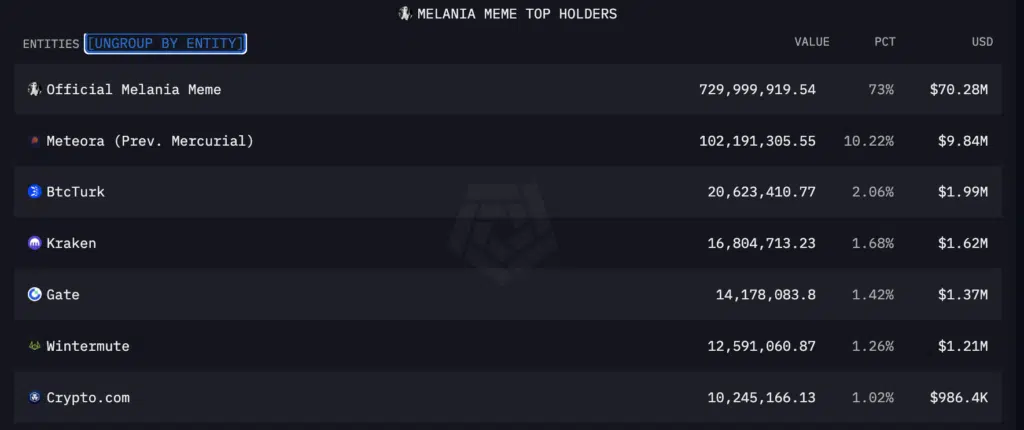
Task: Open the Meteora (Prev. Mercurial) link
Action: [x=150, y=141]
